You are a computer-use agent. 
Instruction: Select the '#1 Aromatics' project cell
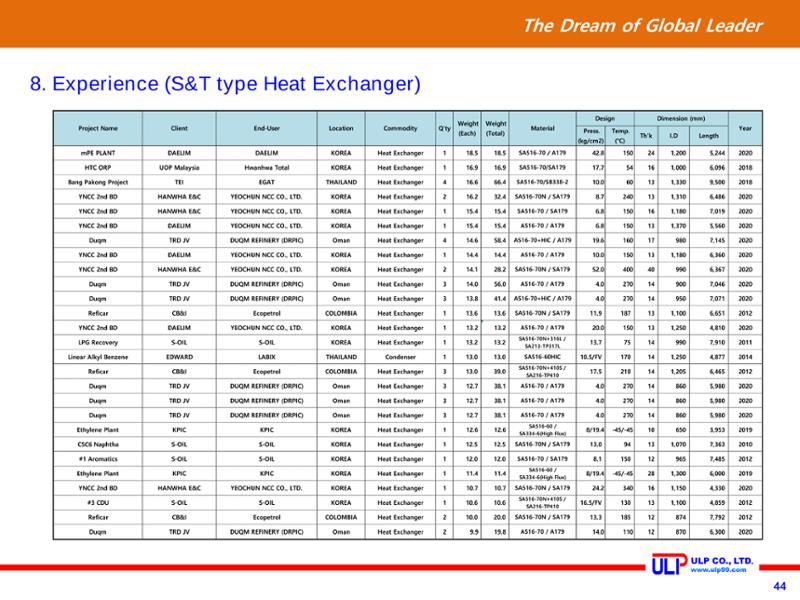coord(98,459)
